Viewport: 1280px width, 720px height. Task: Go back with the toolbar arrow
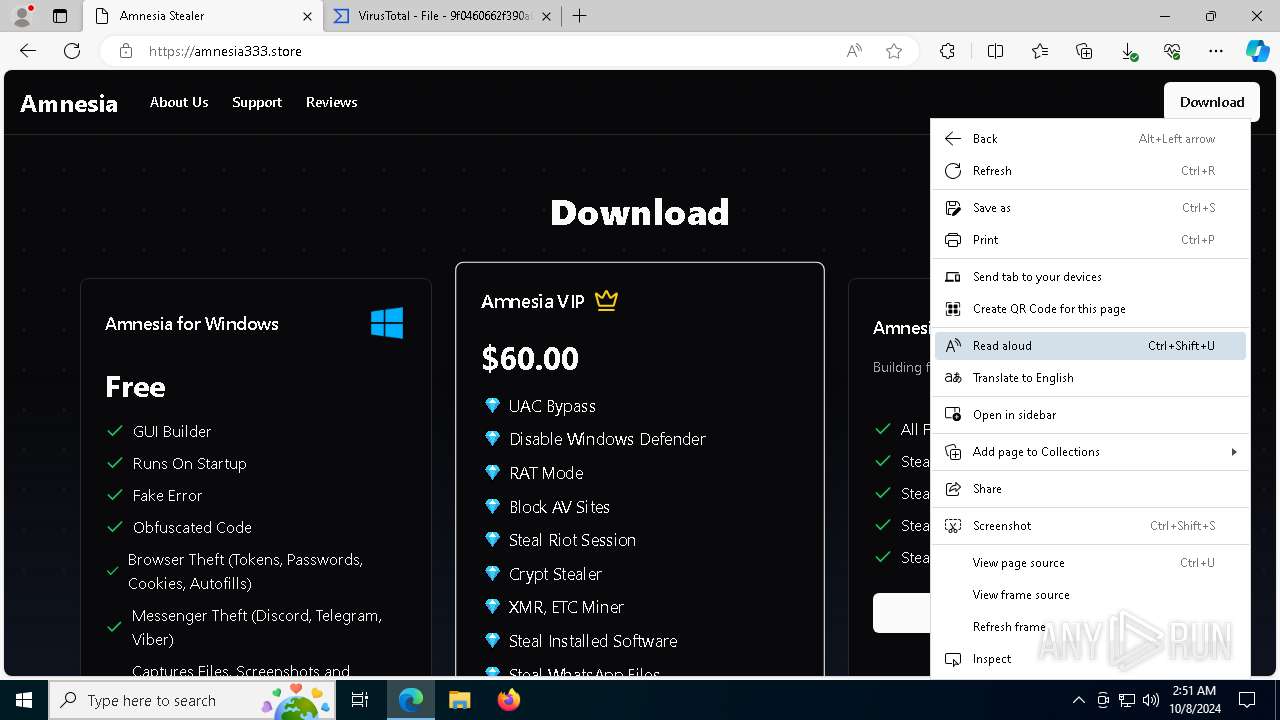(28, 51)
